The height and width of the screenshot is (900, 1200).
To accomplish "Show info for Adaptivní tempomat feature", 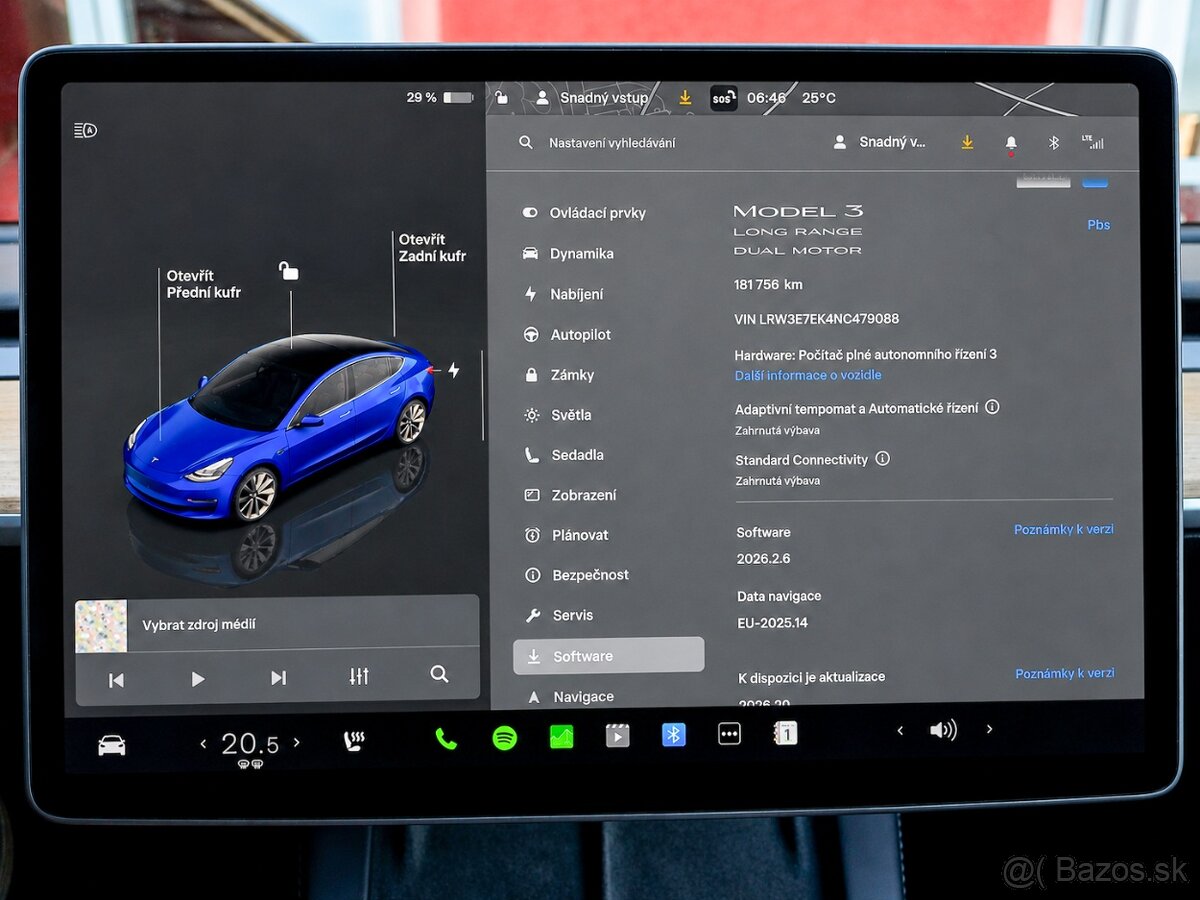I will tap(992, 407).
